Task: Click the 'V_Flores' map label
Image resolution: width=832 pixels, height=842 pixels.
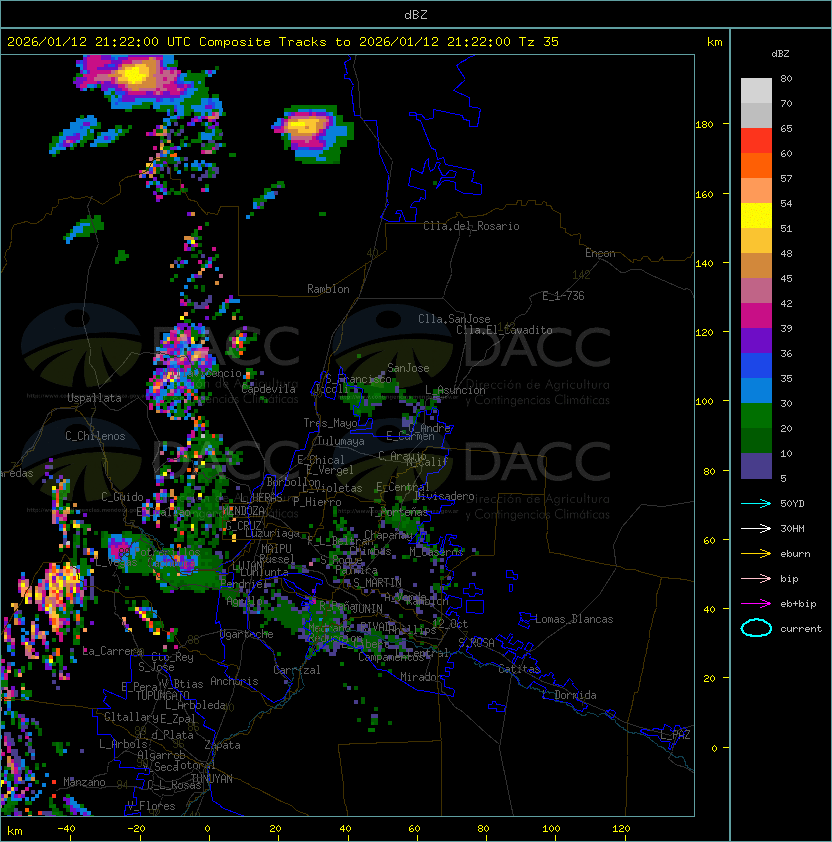Action: click(x=151, y=806)
